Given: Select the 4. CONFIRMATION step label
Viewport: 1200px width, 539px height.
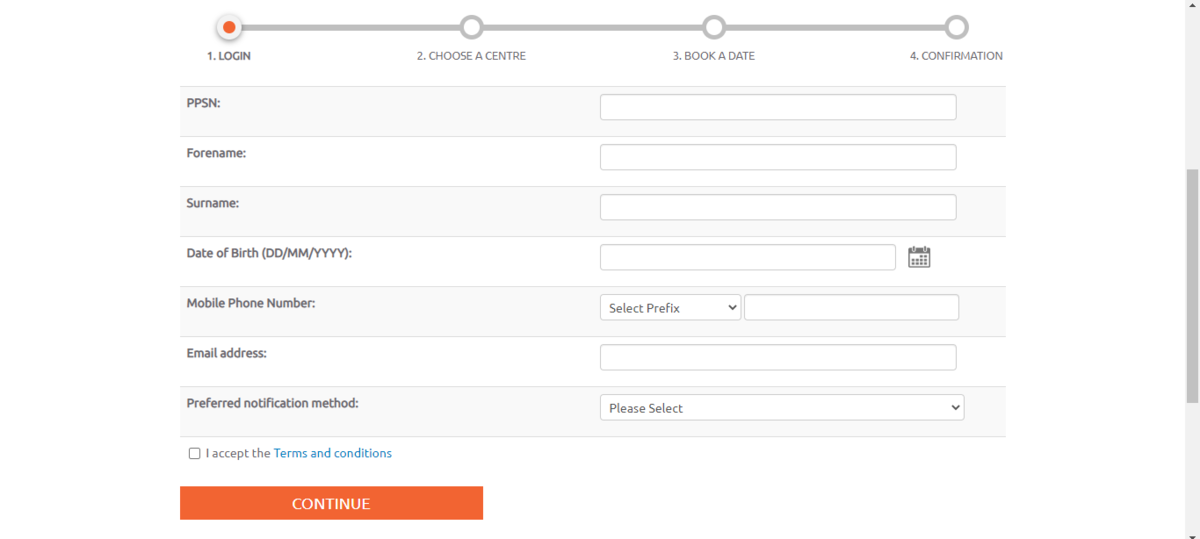Looking at the screenshot, I should coord(956,56).
